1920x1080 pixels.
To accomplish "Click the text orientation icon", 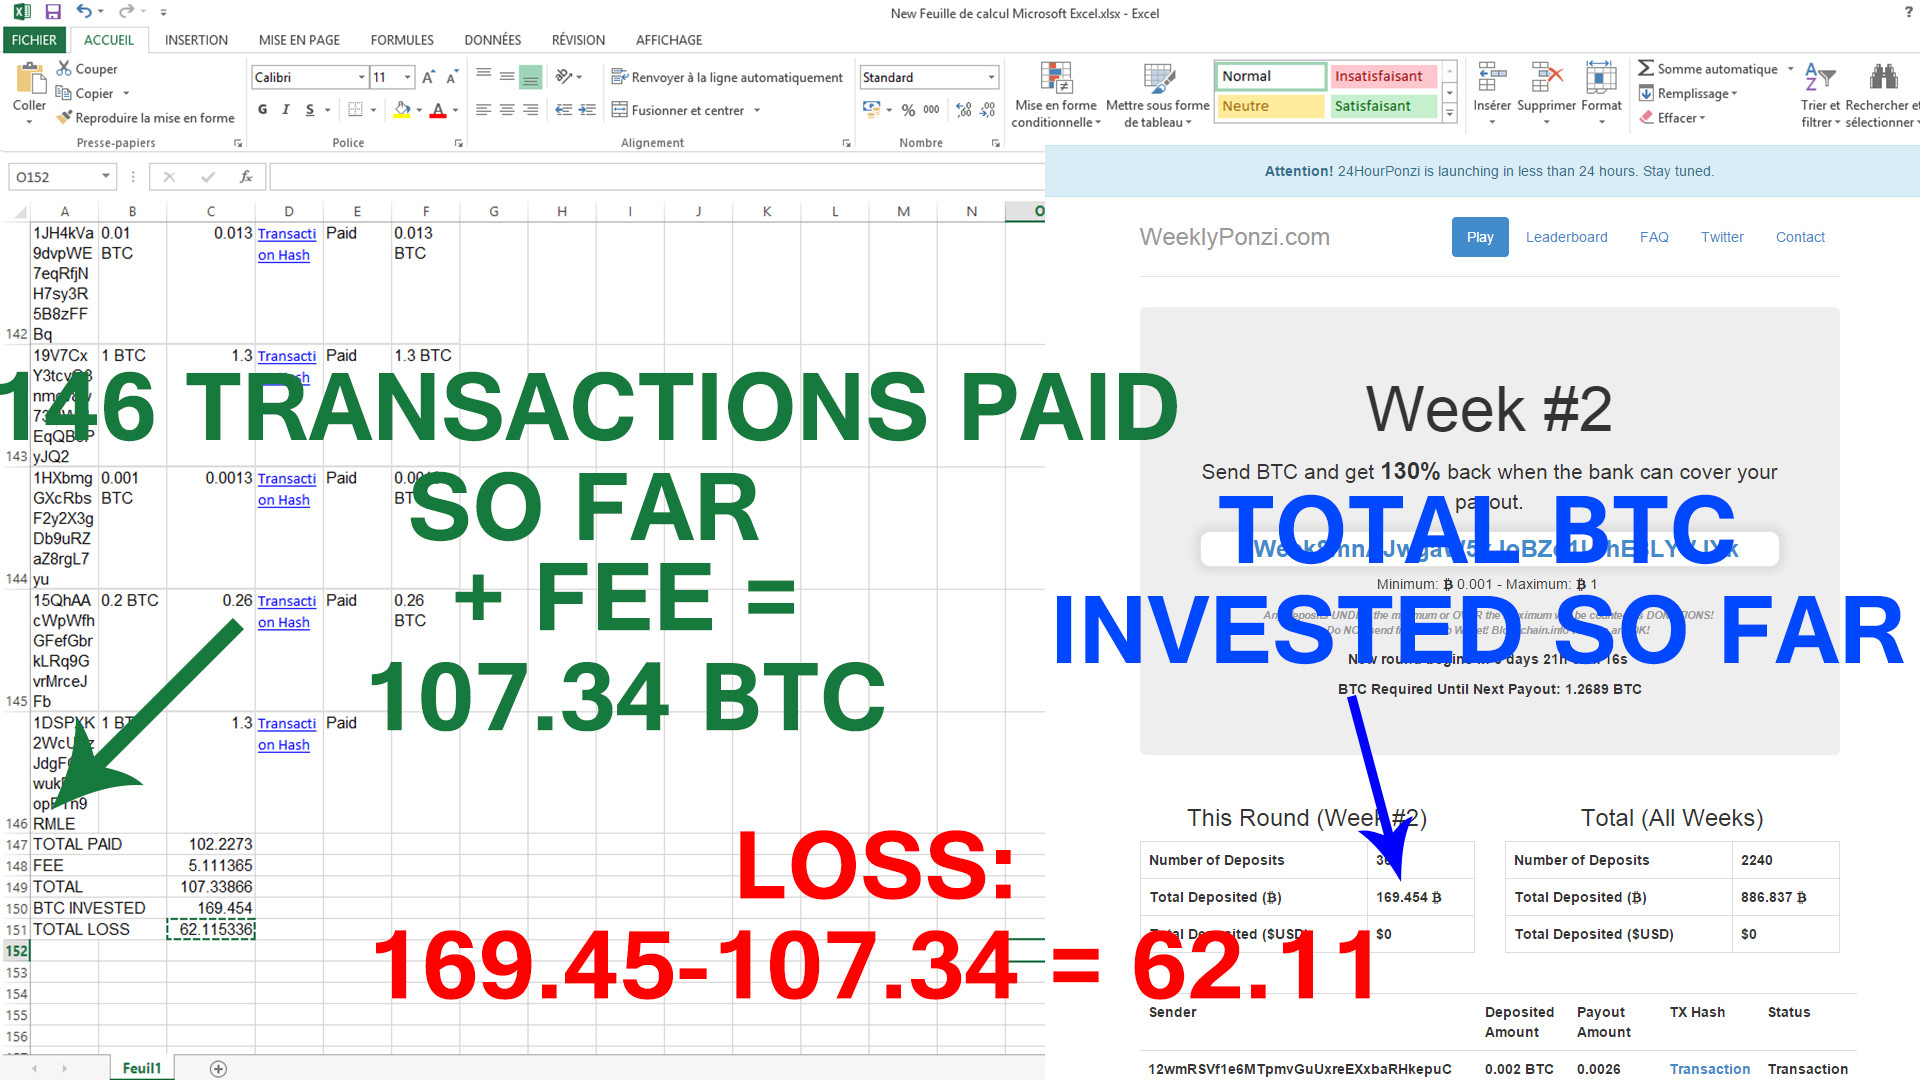I will coord(564,77).
